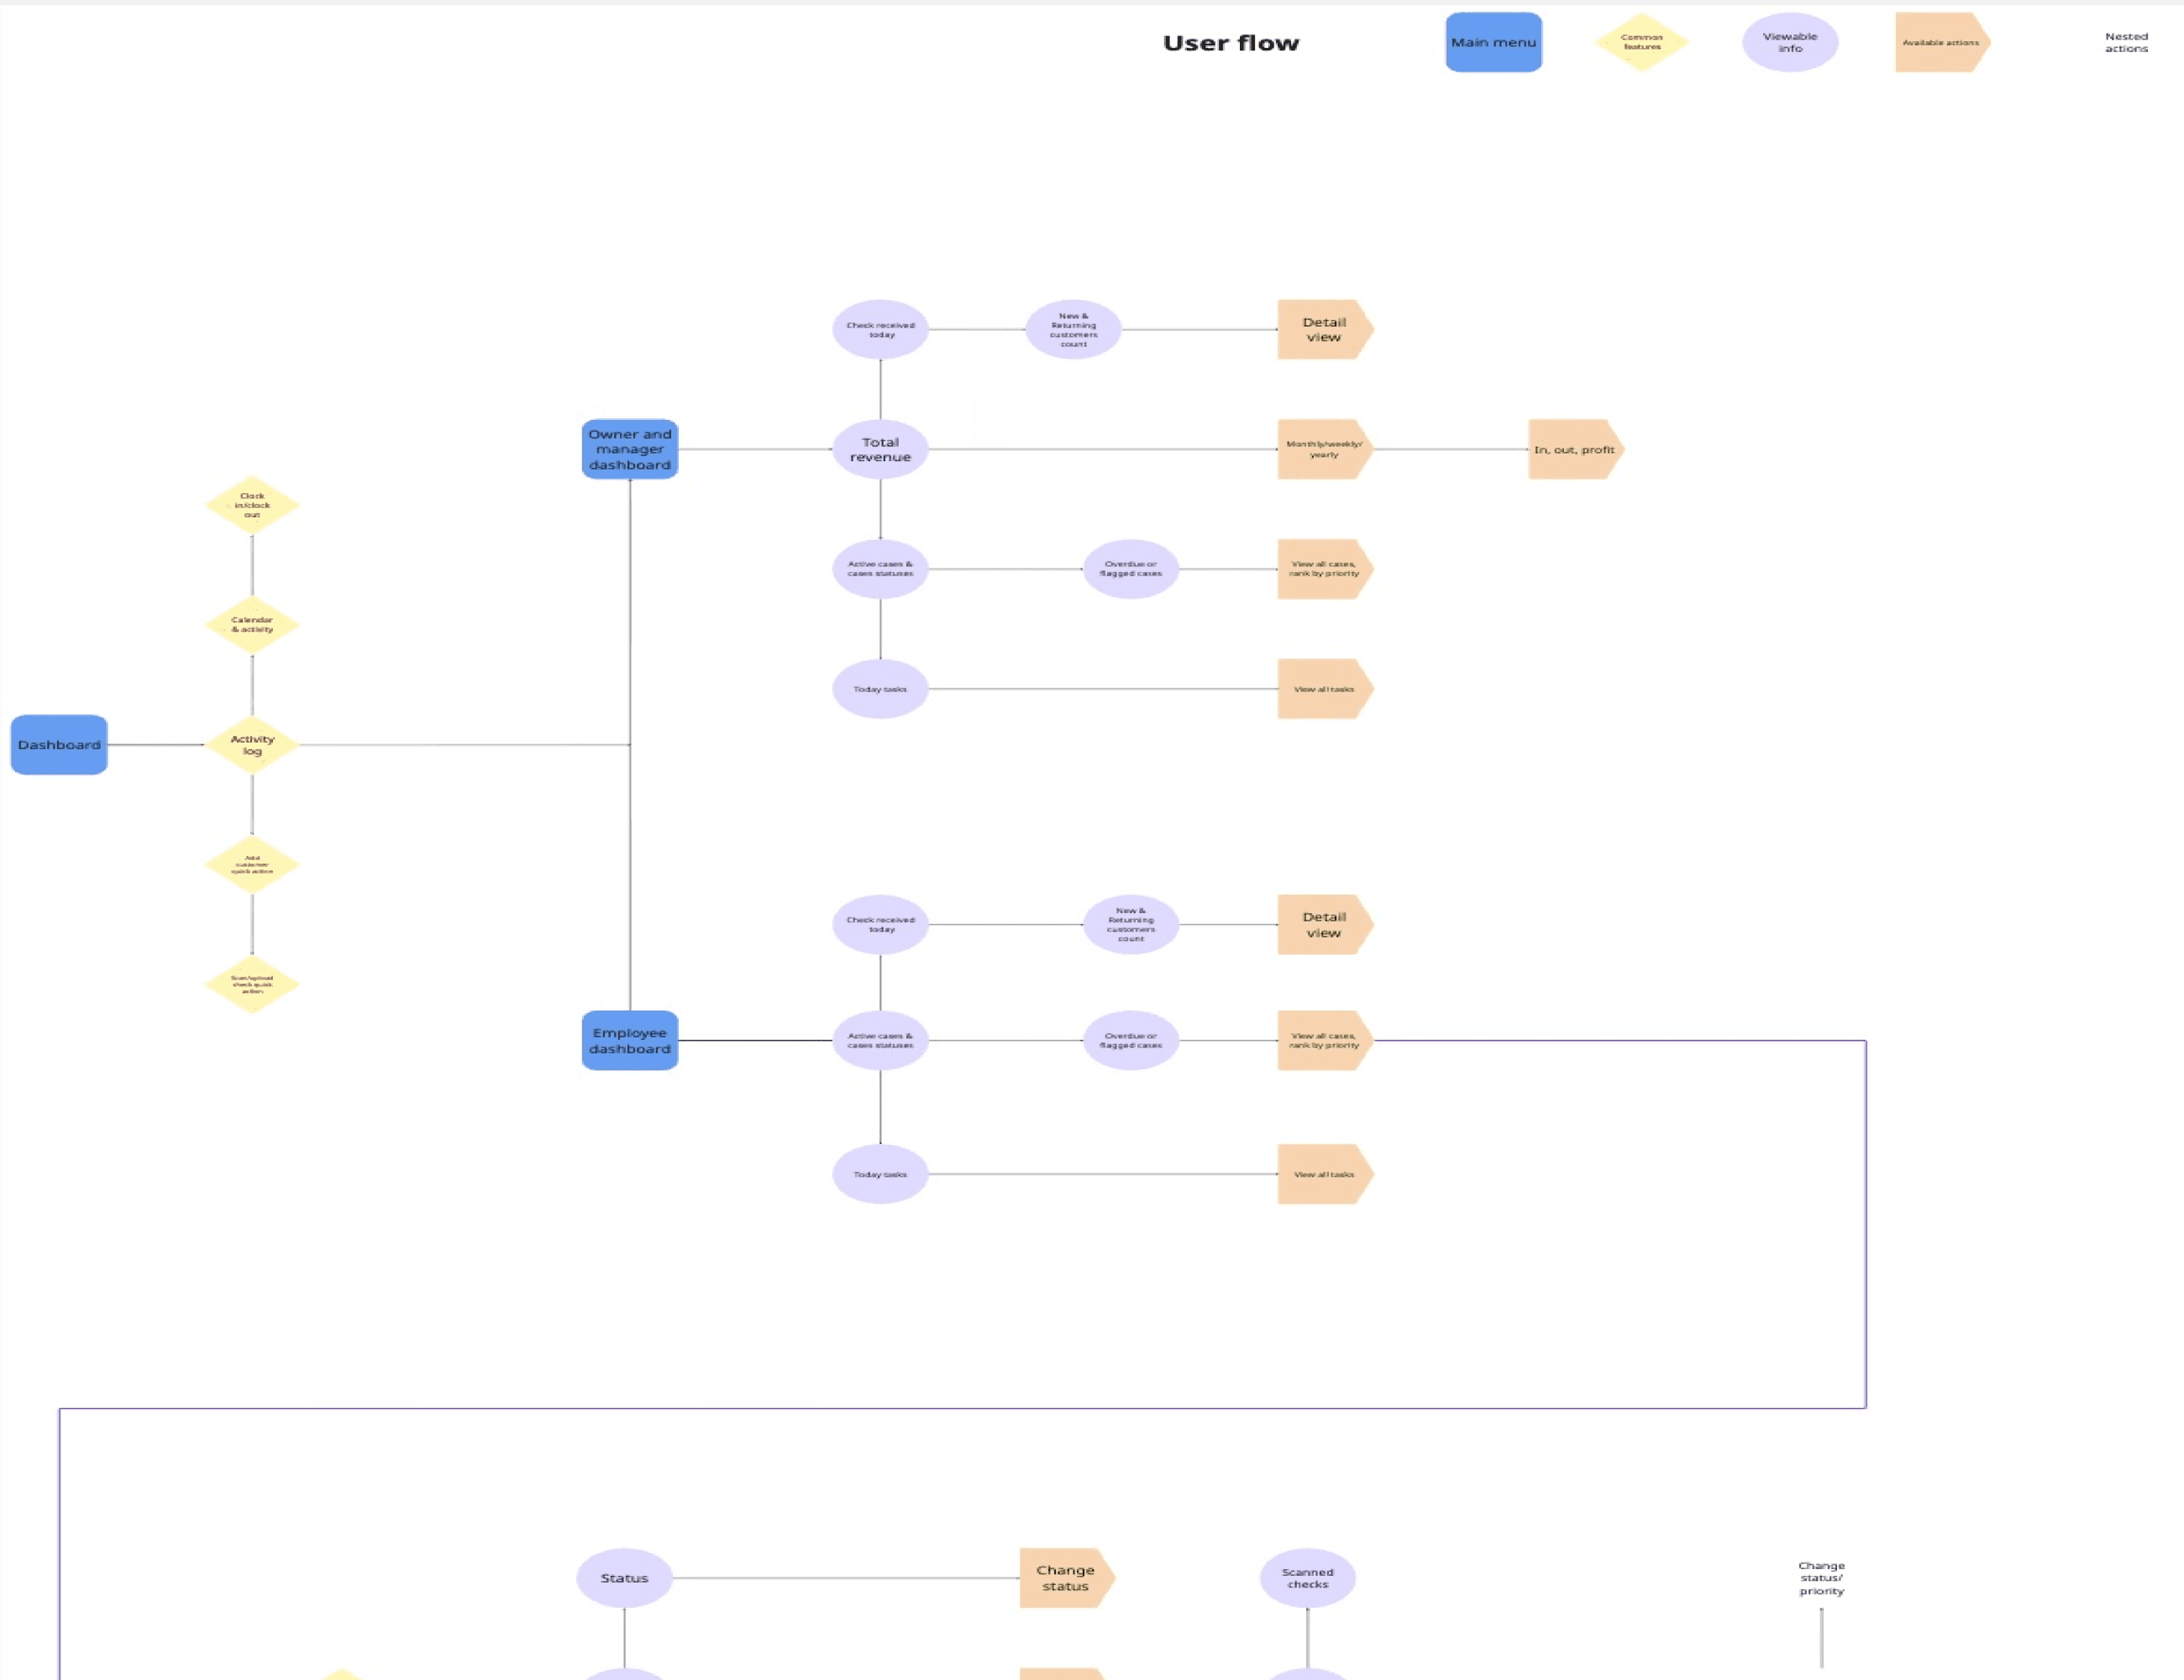The height and width of the screenshot is (1680, 2184).
Task: Click the Nested actions legend text
Action: 2126,42
